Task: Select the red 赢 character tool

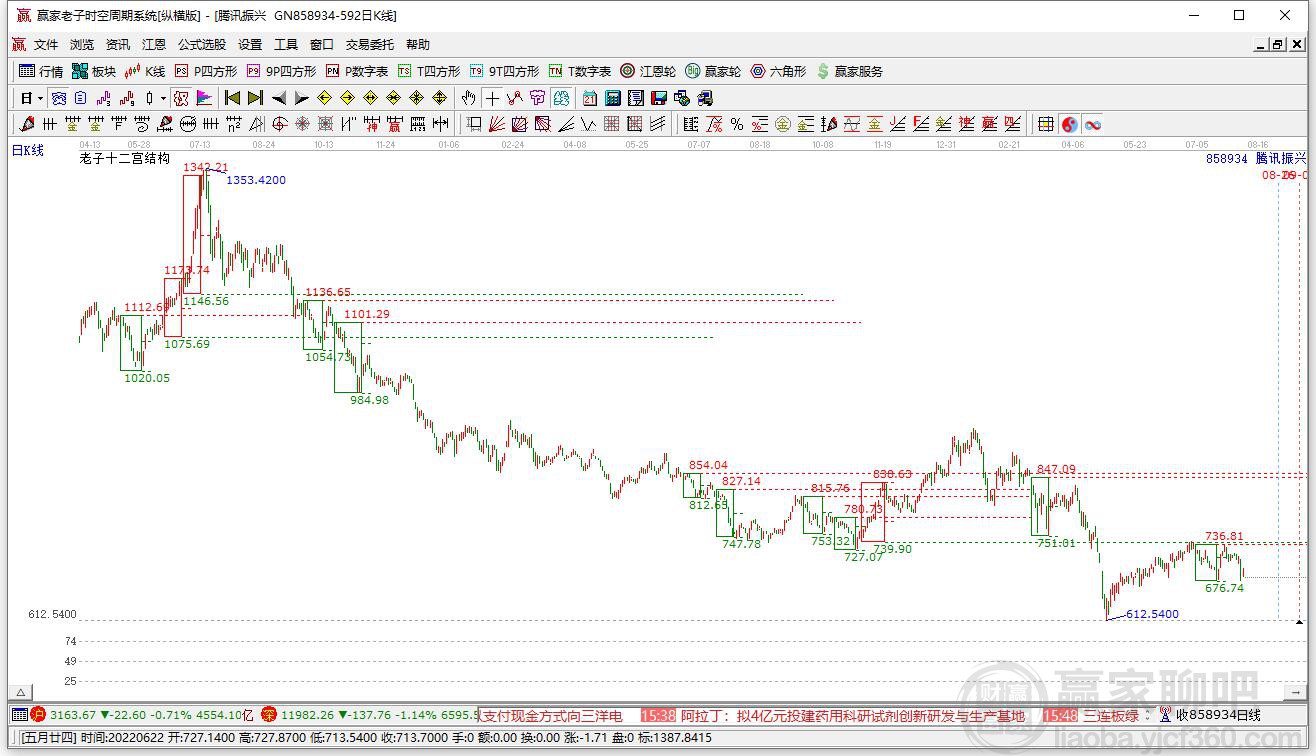Action: pos(395,124)
